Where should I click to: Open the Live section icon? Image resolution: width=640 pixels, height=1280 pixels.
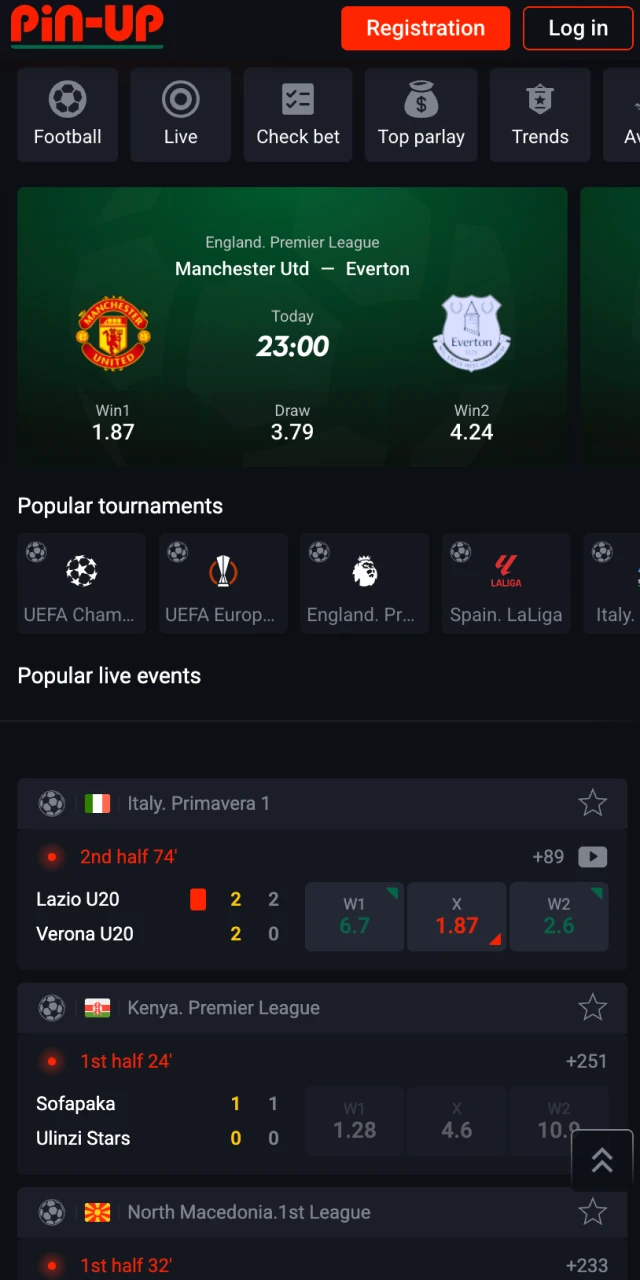181,101
